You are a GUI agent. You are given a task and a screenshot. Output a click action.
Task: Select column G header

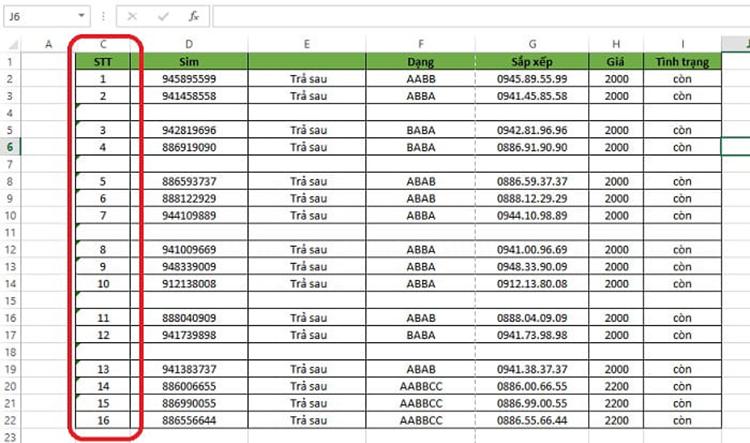tap(532, 44)
